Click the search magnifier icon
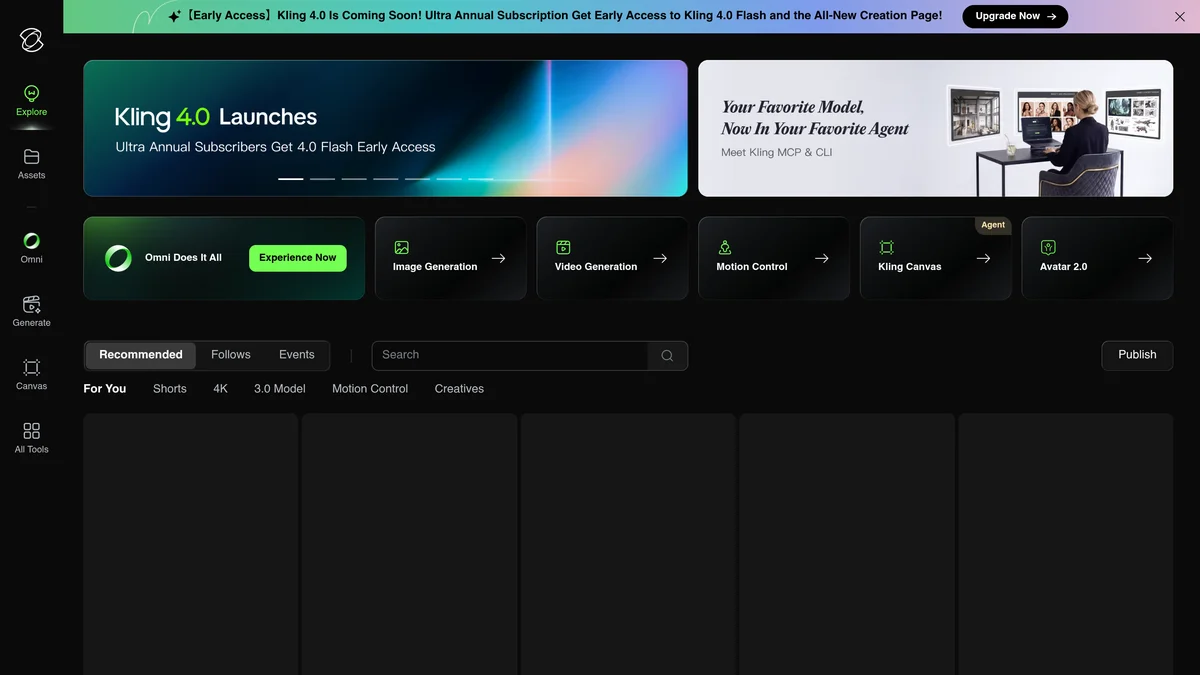The image size is (1200, 675). point(667,355)
